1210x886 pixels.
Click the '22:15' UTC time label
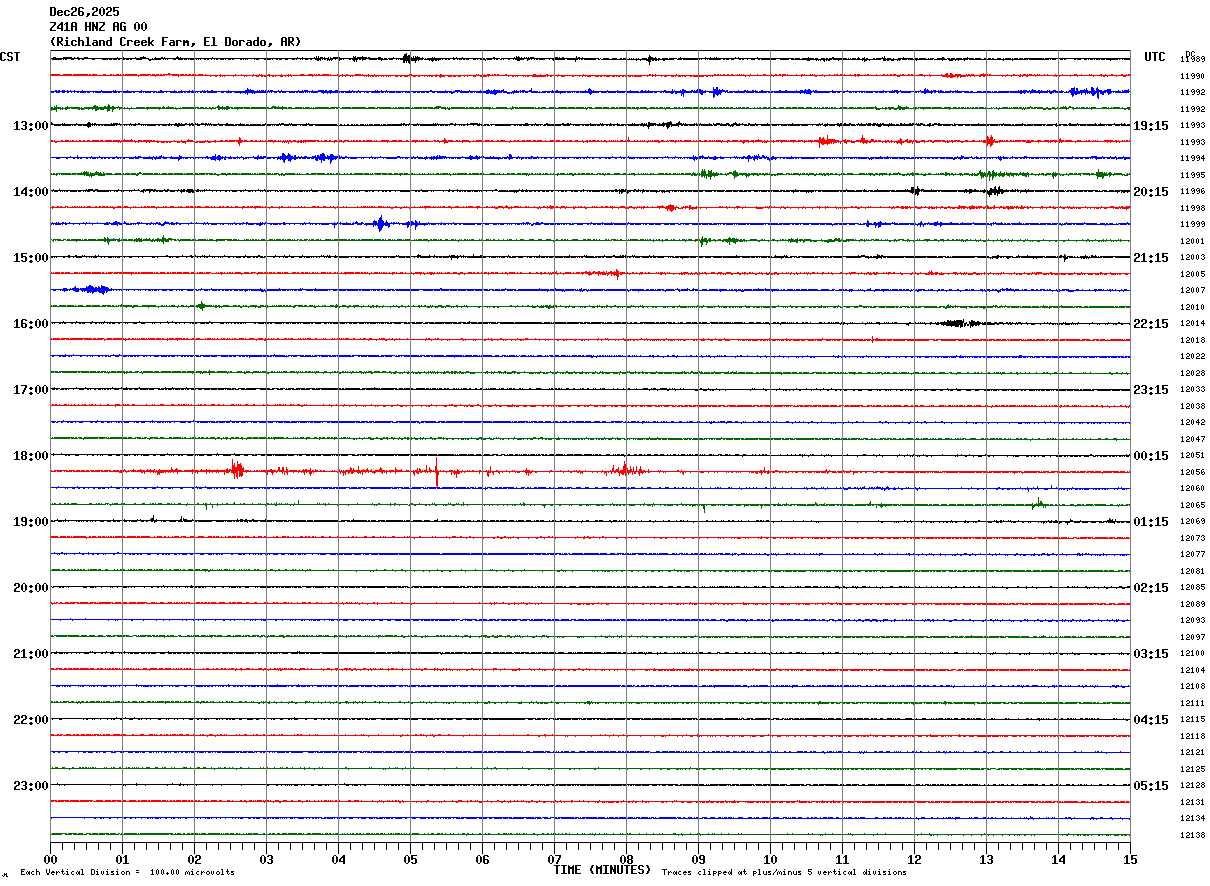(1151, 324)
